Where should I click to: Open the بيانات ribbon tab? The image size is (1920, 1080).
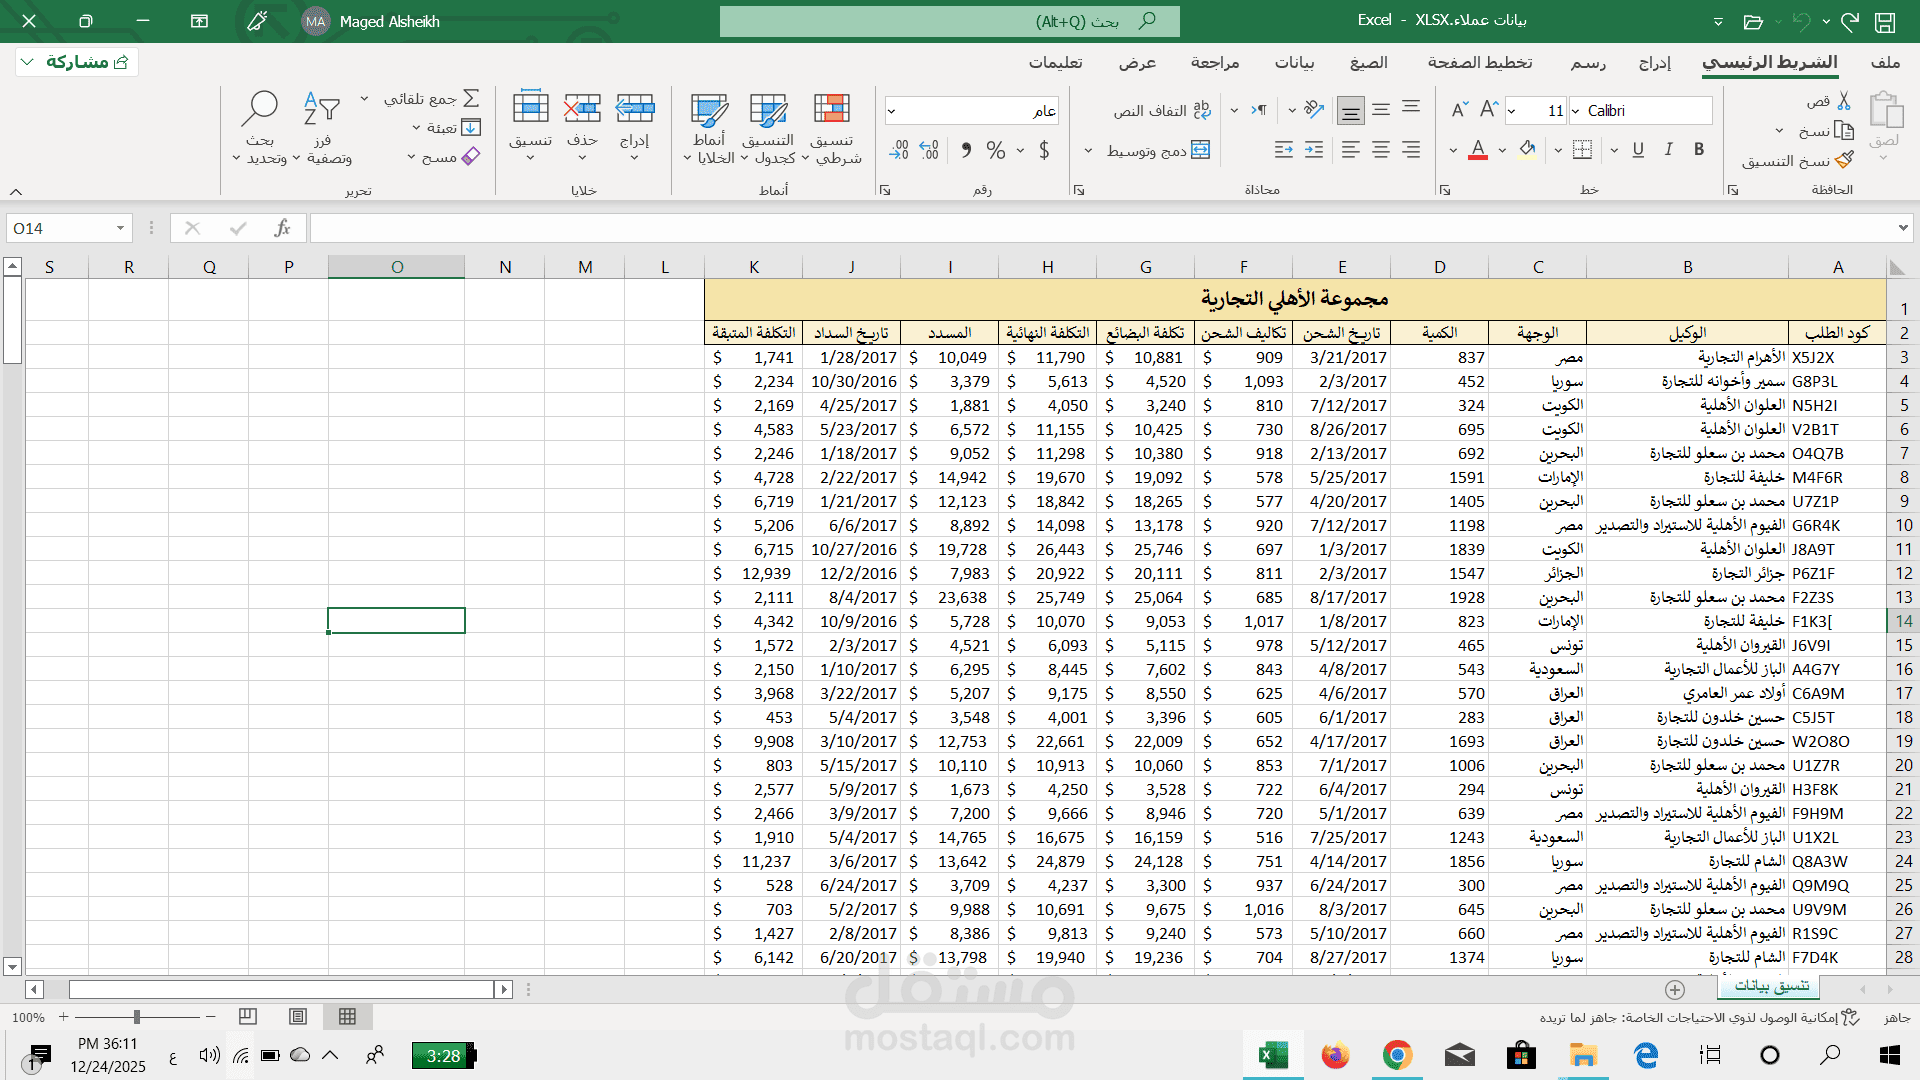tap(1294, 62)
